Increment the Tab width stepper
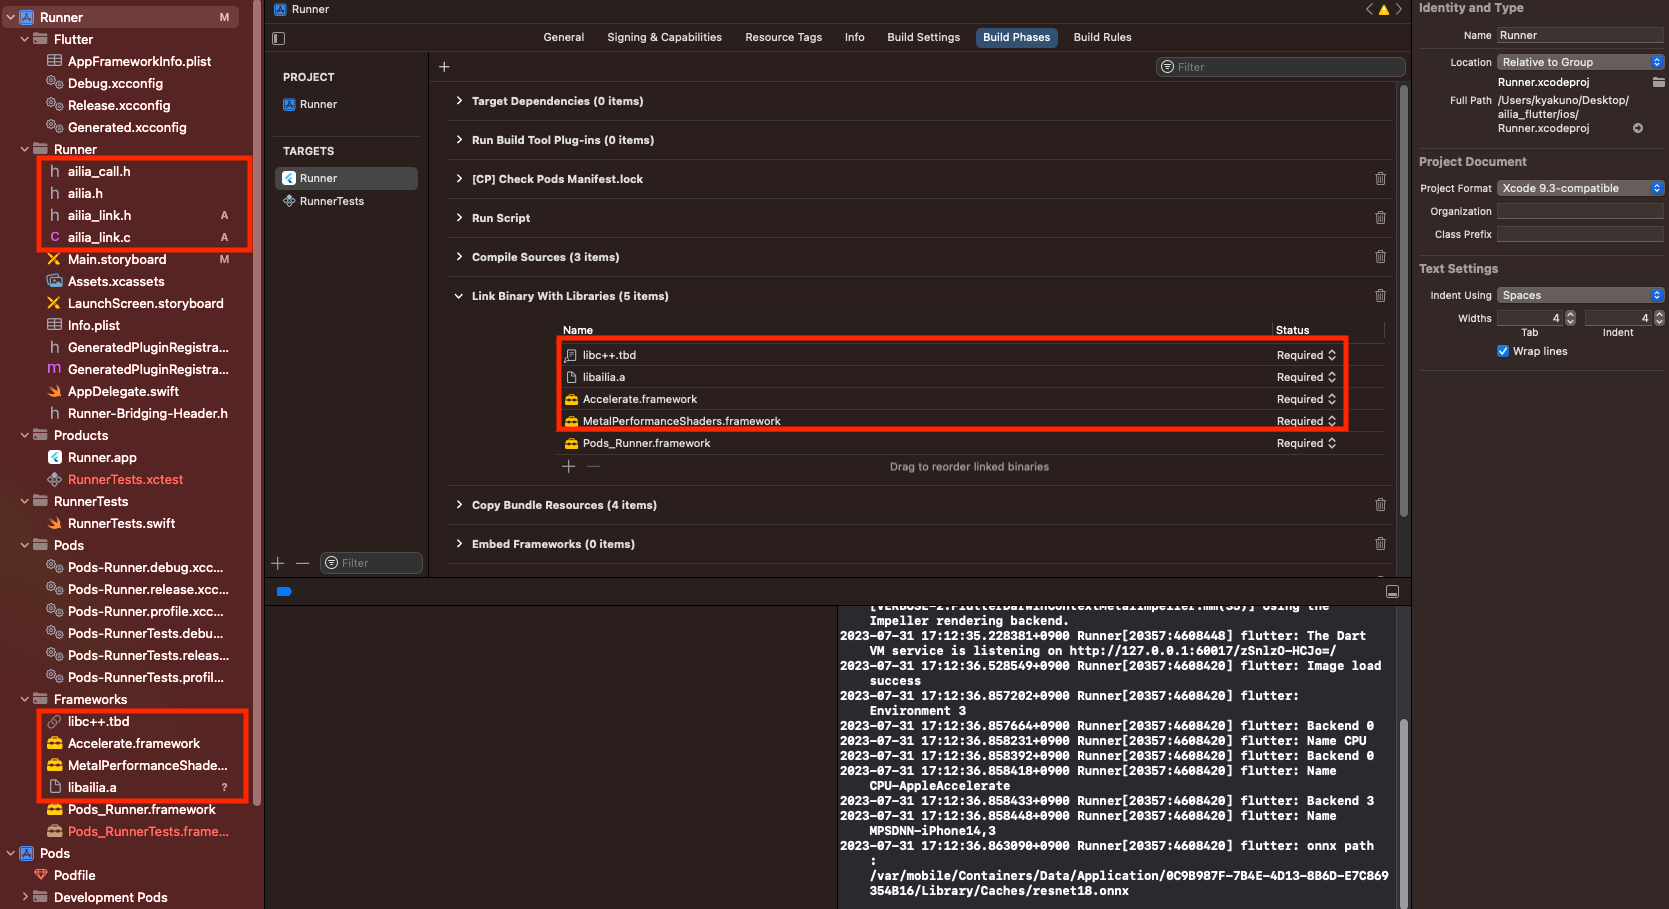Viewport: 1669px width, 909px height. (x=1570, y=314)
